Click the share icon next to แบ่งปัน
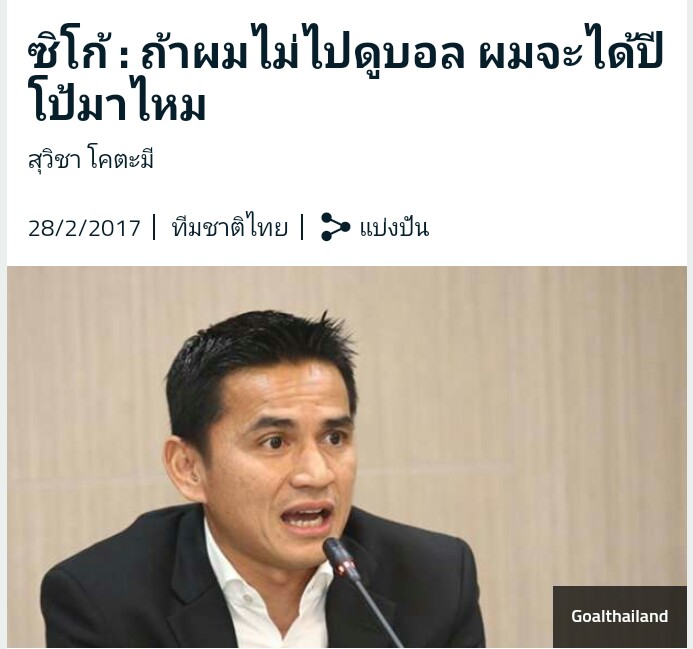Image resolution: width=693 pixels, height=649 pixels. [x=335, y=227]
